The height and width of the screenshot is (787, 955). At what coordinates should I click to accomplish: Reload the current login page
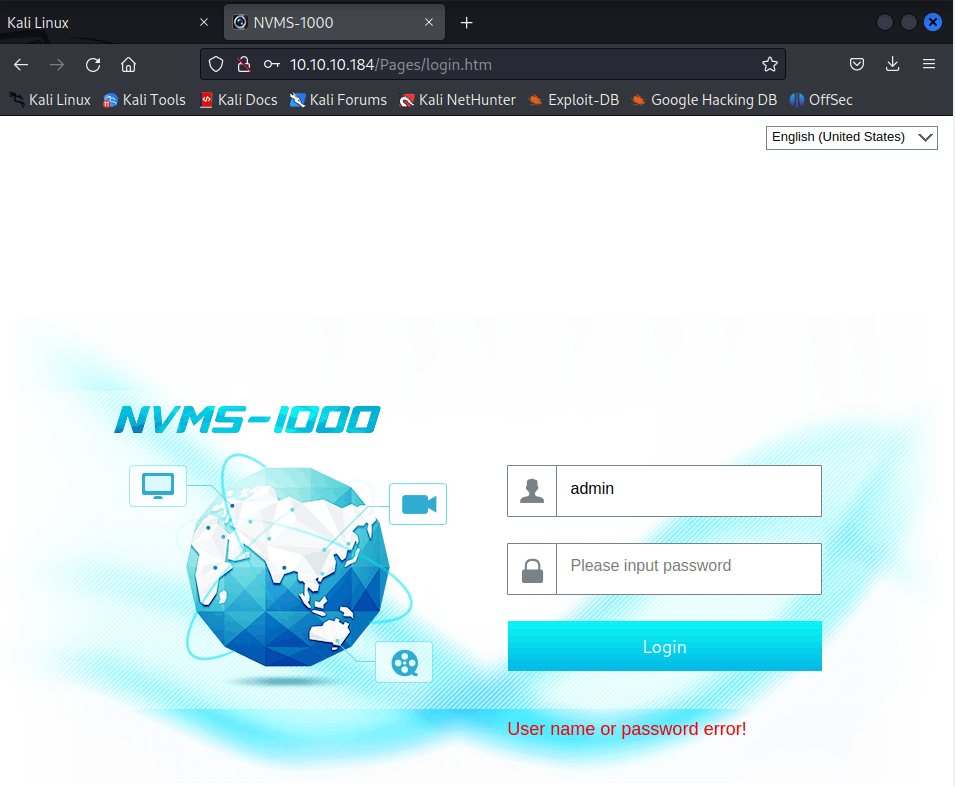(93, 65)
